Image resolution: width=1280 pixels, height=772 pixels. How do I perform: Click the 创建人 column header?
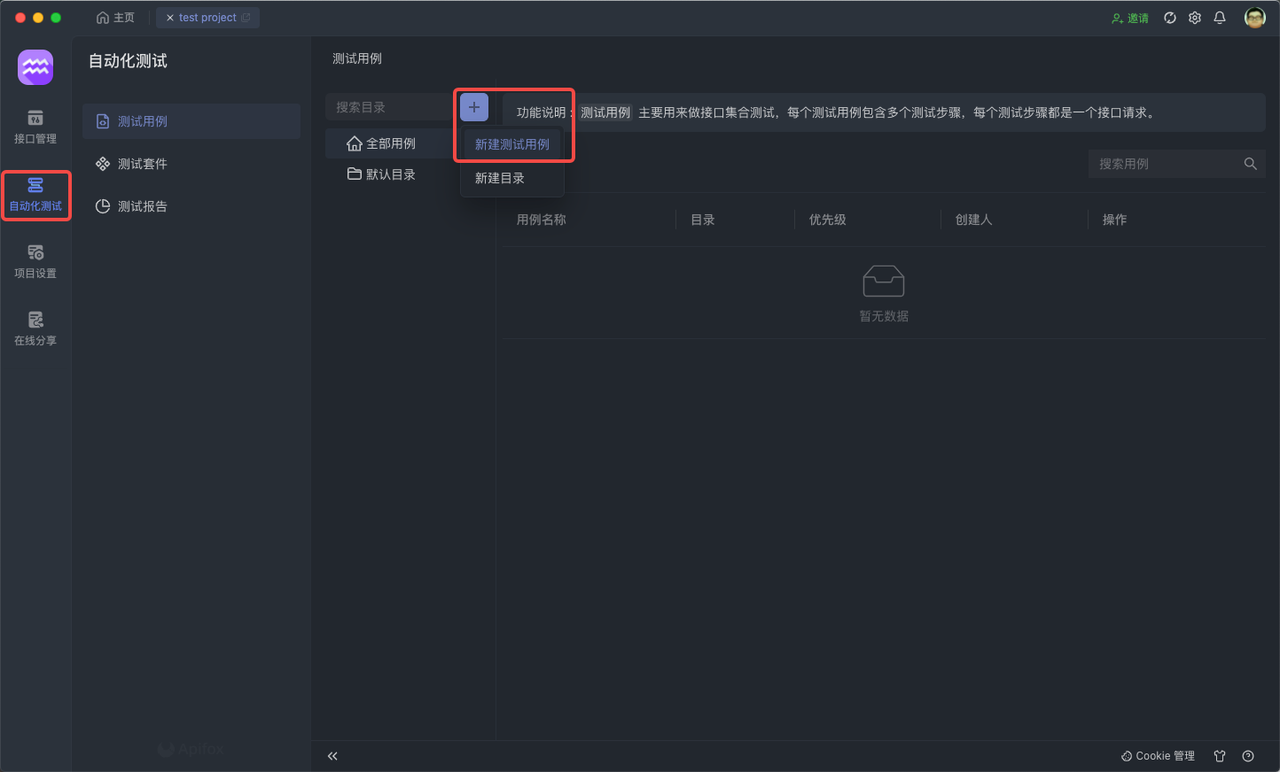(x=974, y=219)
